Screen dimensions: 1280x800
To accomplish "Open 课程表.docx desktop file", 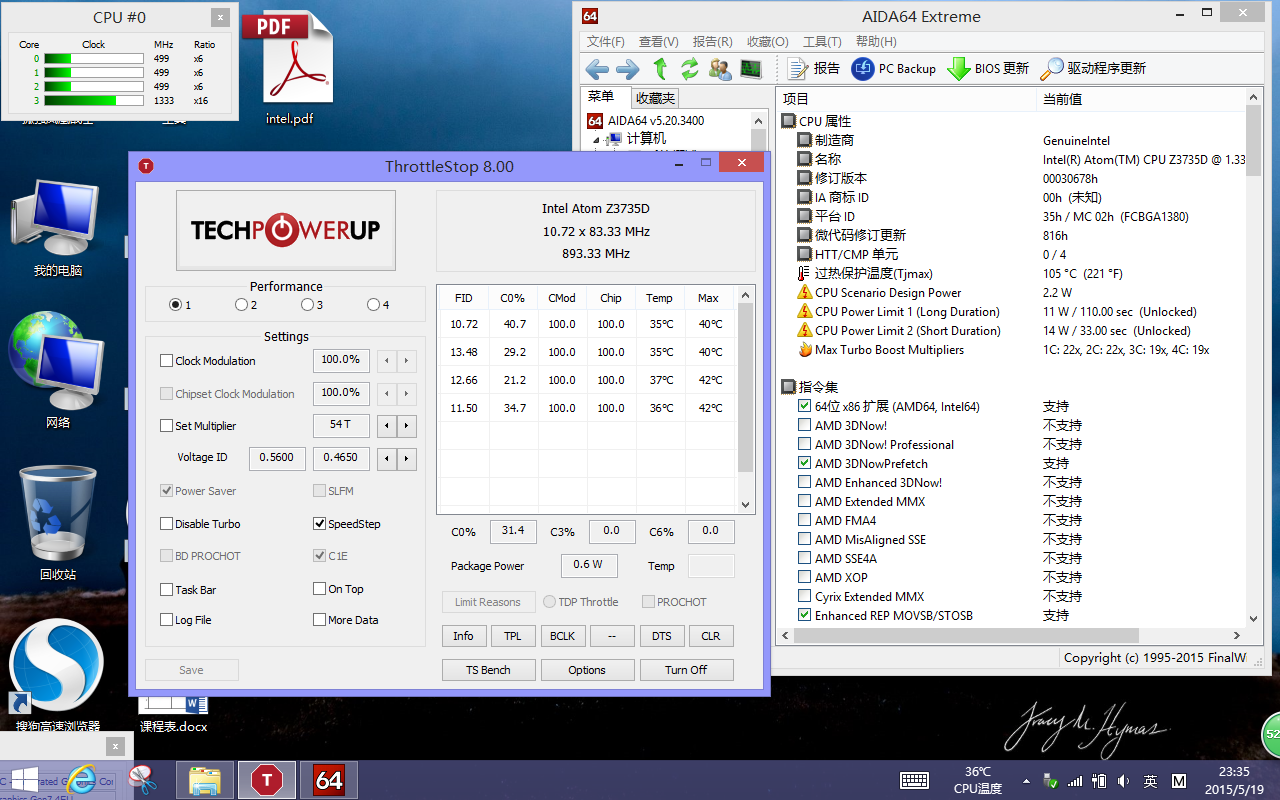I will click(x=173, y=715).
